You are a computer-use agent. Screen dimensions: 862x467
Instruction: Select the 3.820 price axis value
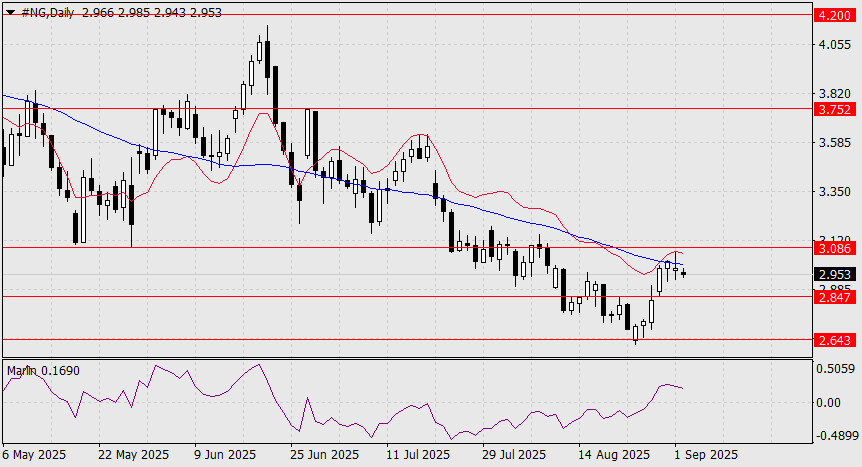point(835,94)
